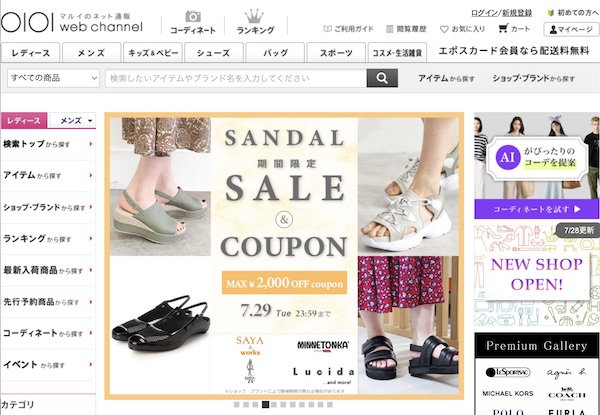This screenshot has height=415, width=600.
Task: Open the コスメ・生活雑貨 navigation tab
Action: click(x=397, y=53)
